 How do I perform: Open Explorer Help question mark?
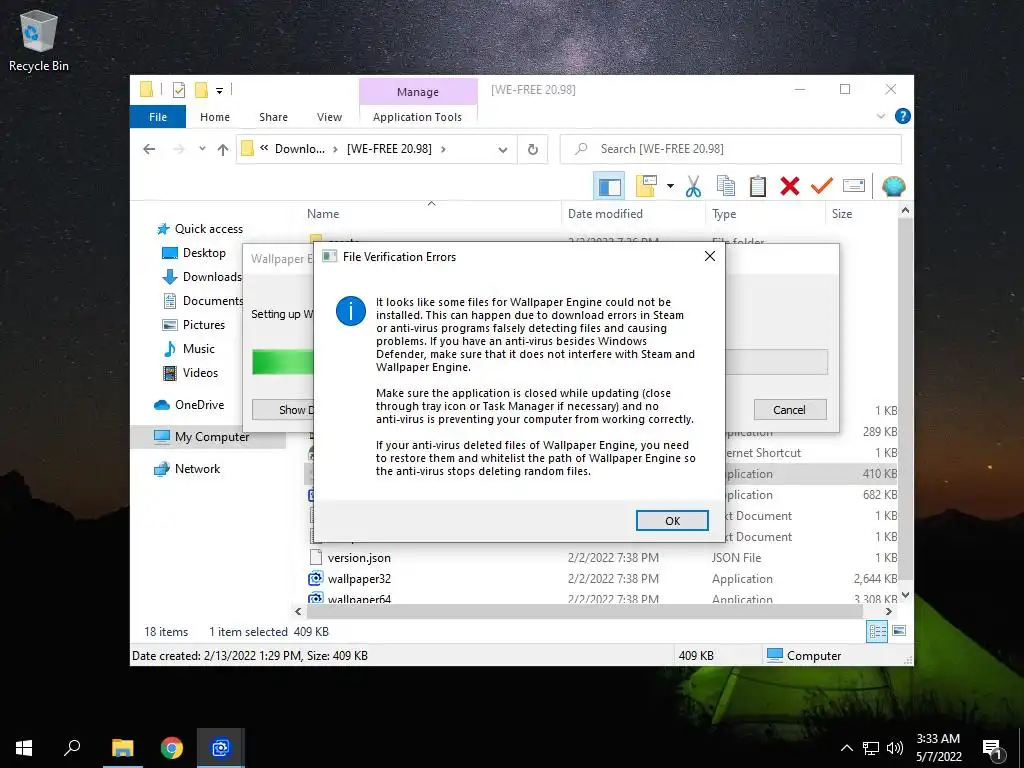pos(903,116)
